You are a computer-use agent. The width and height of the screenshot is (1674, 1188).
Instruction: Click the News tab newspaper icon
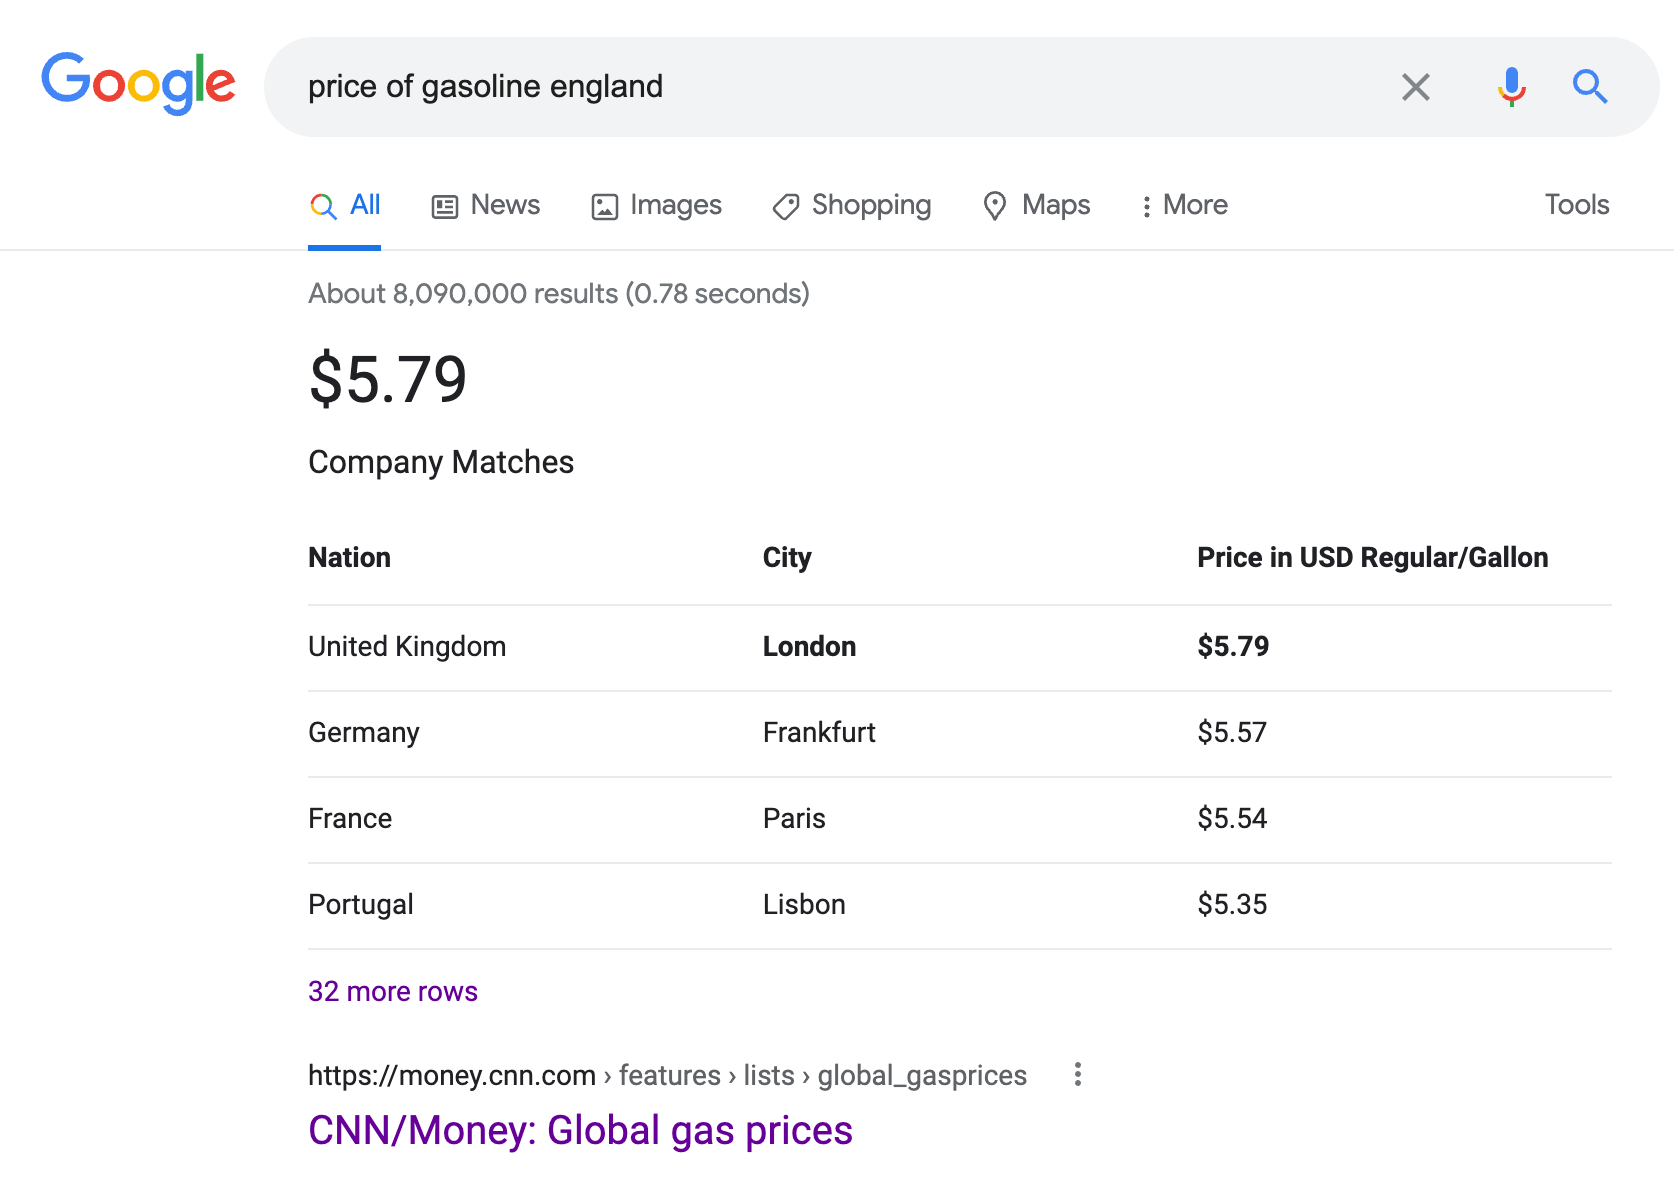pos(444,207)
